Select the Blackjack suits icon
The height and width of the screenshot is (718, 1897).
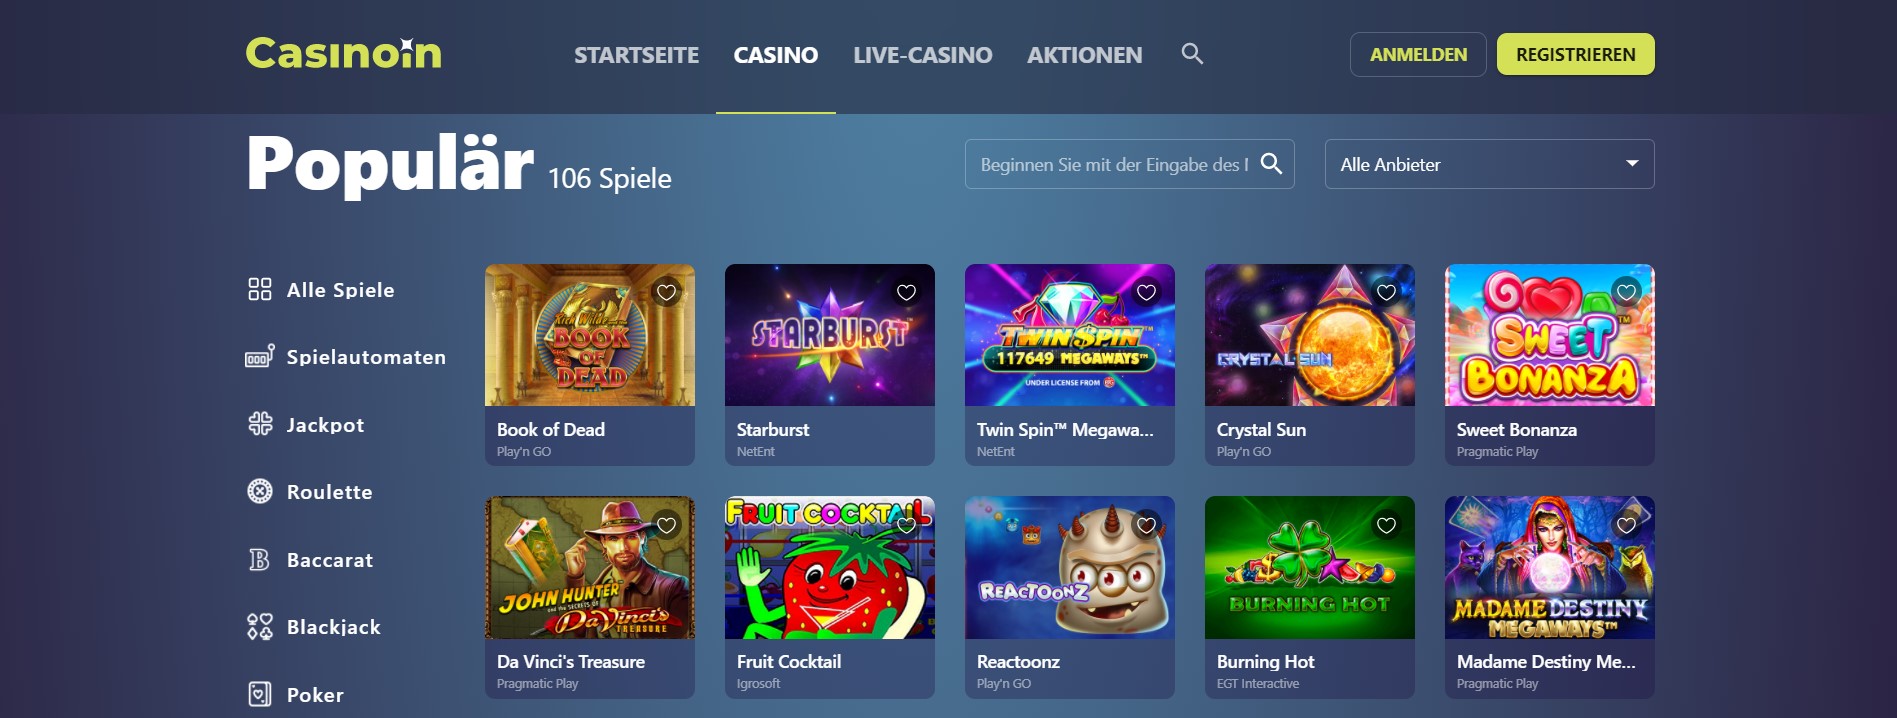click(x=260, y=627)
